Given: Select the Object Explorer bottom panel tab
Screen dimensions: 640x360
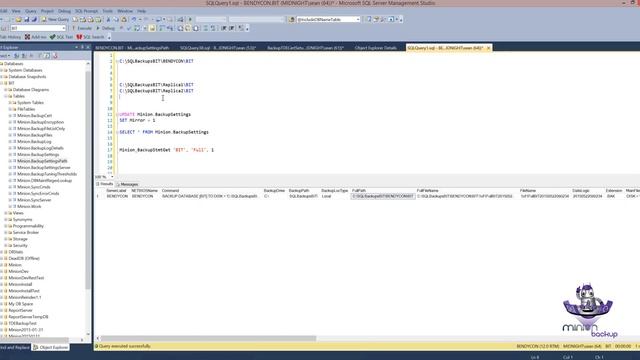Looking at the screenshot, I should pyautogui.click(x=51, y=347).
